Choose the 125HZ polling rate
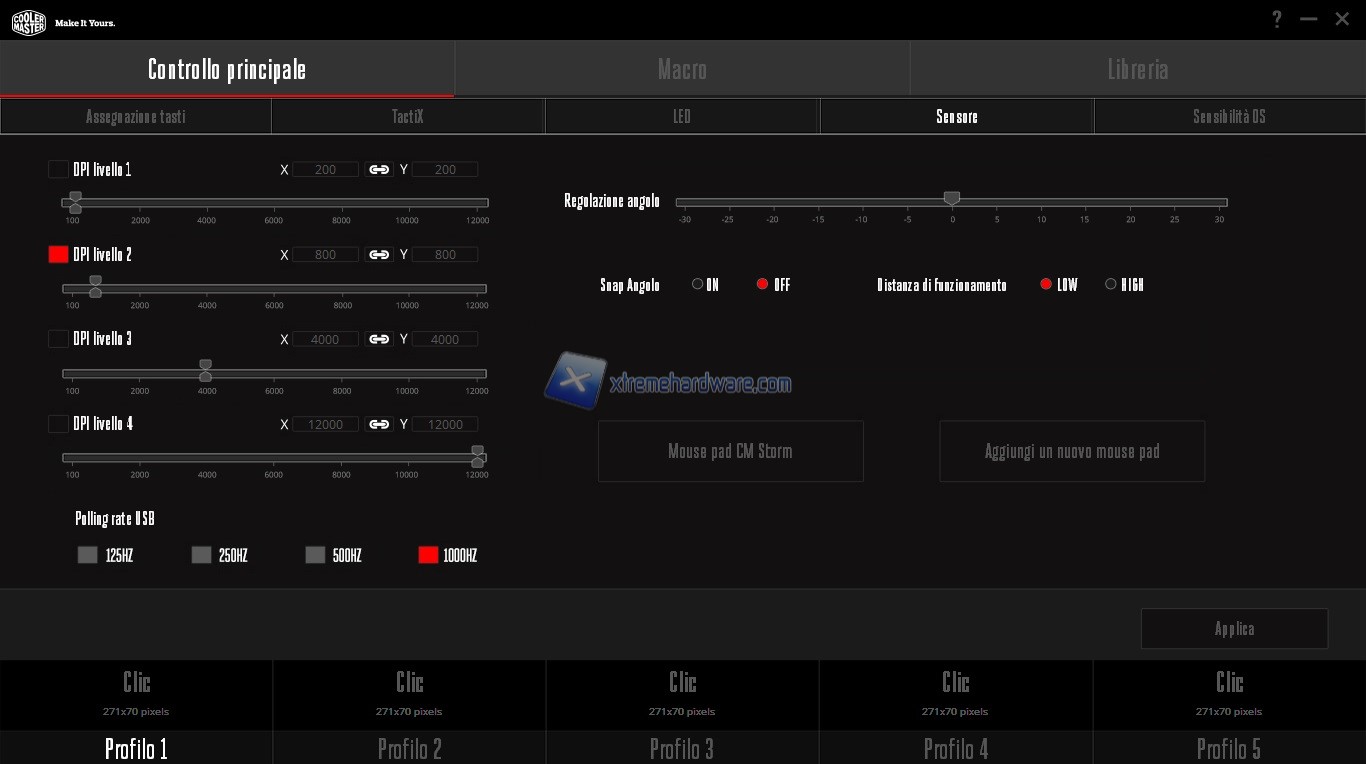 88,555
